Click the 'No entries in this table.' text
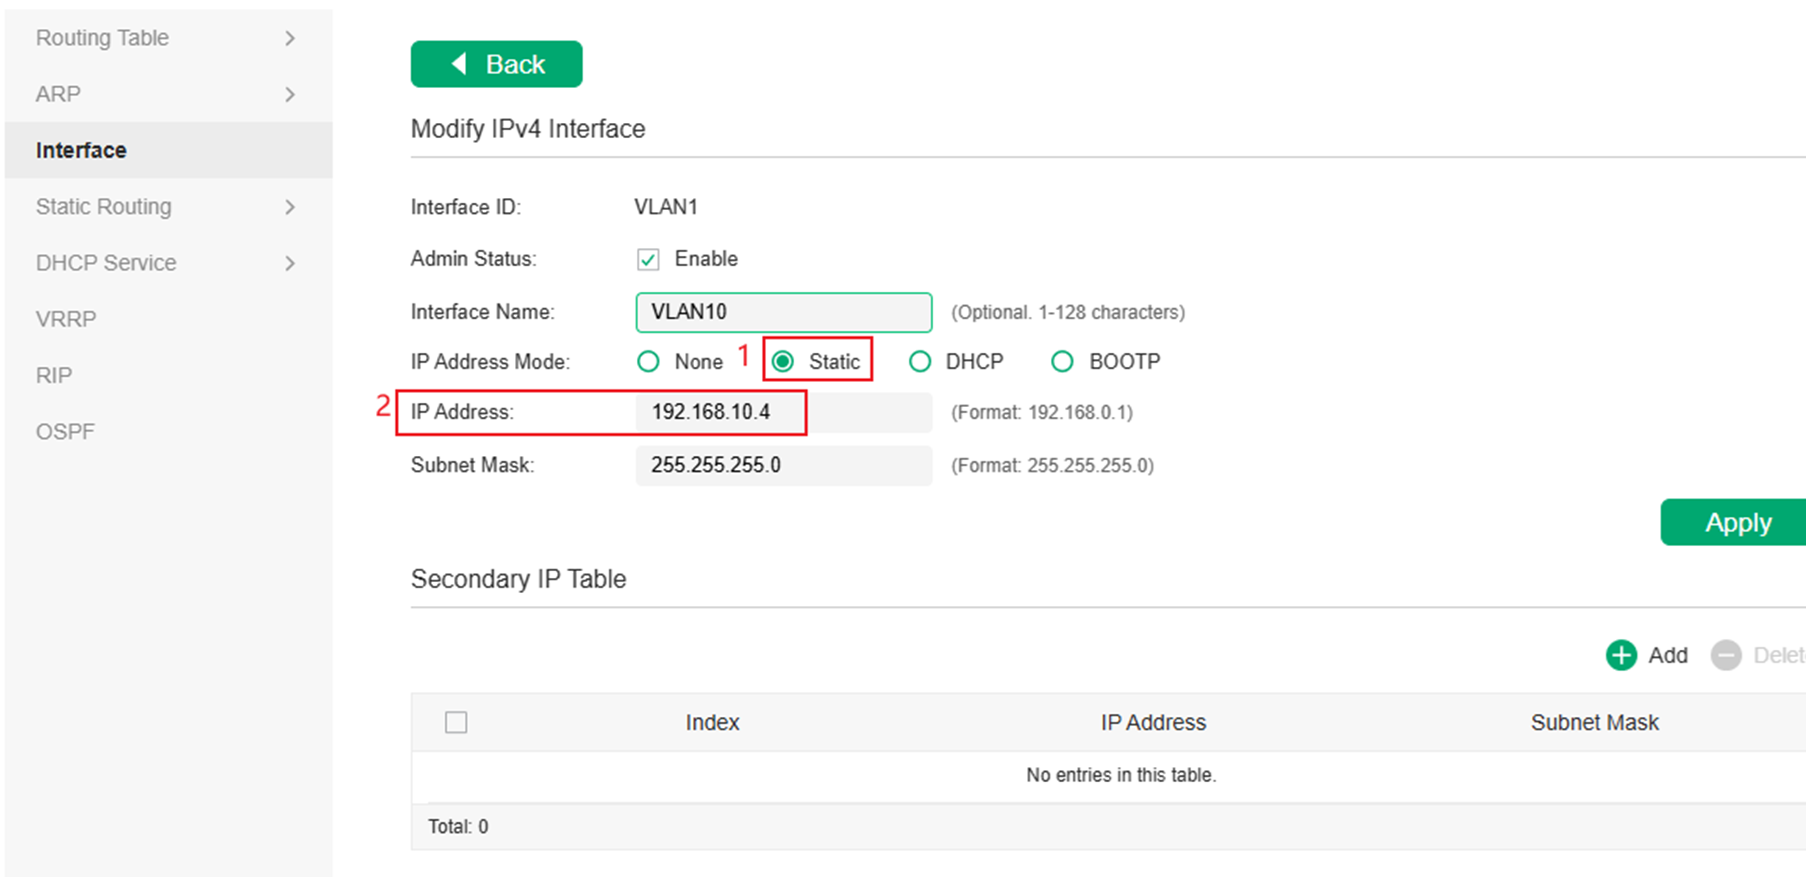Viewport: 1806px width, 877px height. pos(1121,775)
